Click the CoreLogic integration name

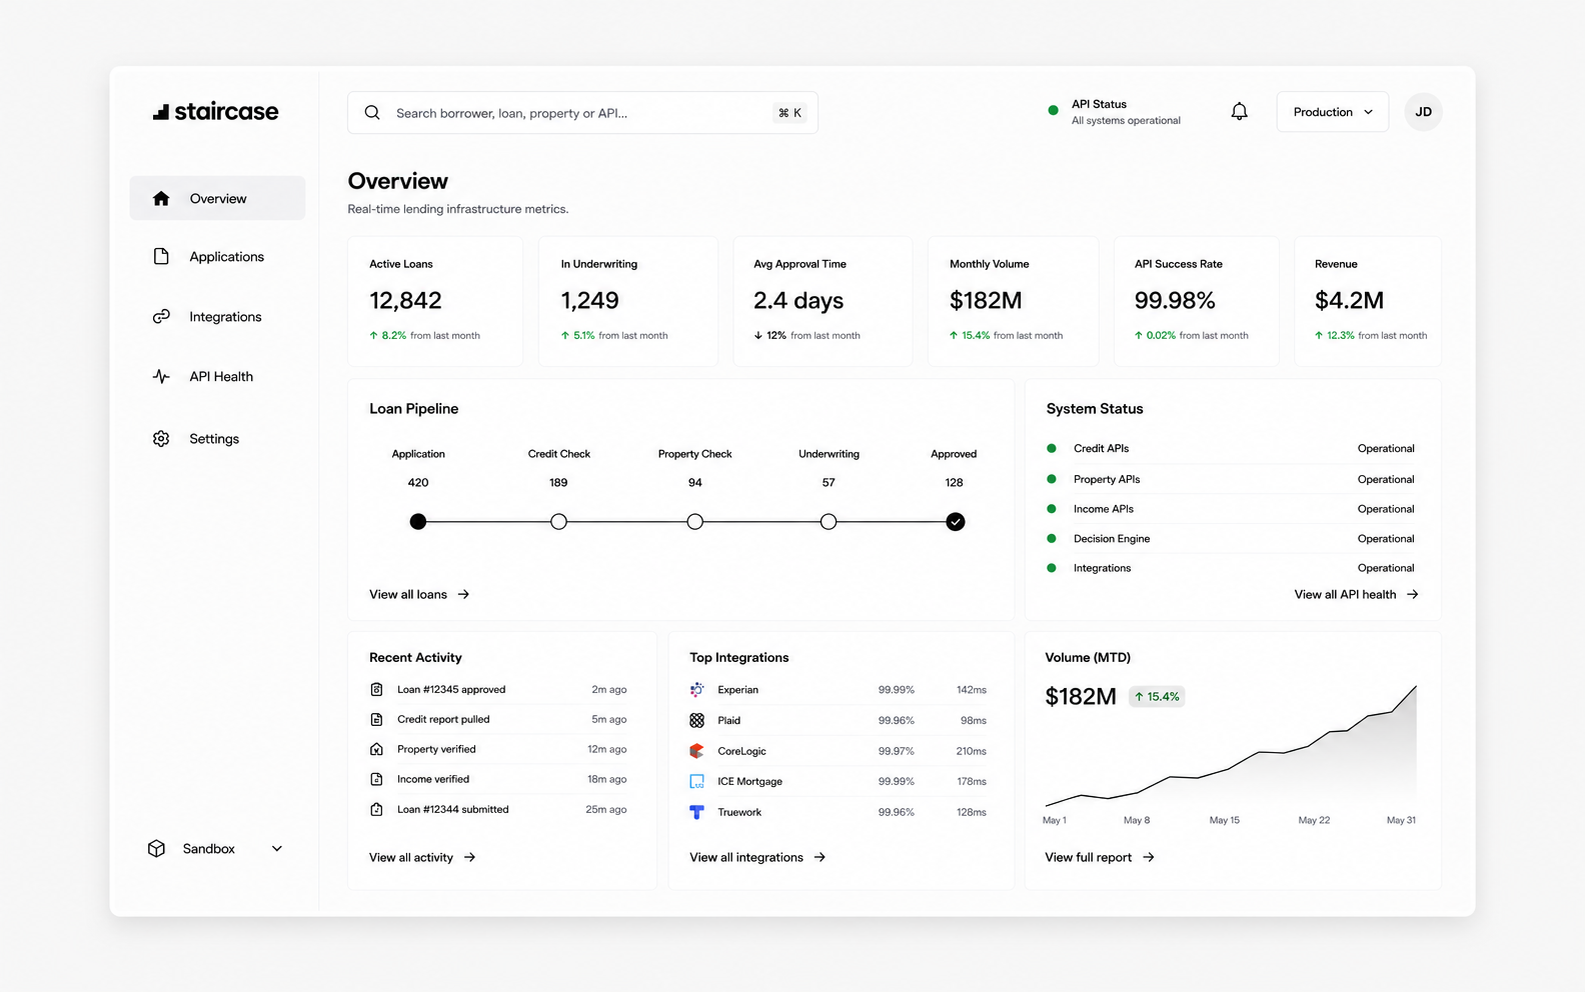pyautogui.click(x=742, y=751)
